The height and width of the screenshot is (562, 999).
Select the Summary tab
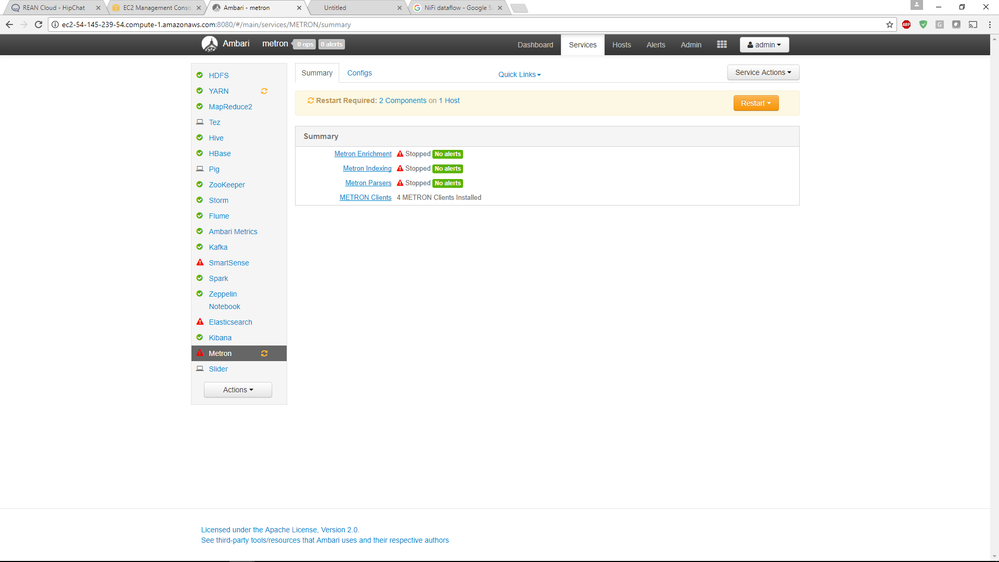(317, 73)
